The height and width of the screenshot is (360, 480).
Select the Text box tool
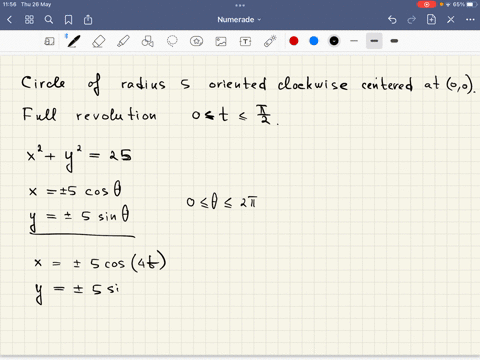[245, 41]
